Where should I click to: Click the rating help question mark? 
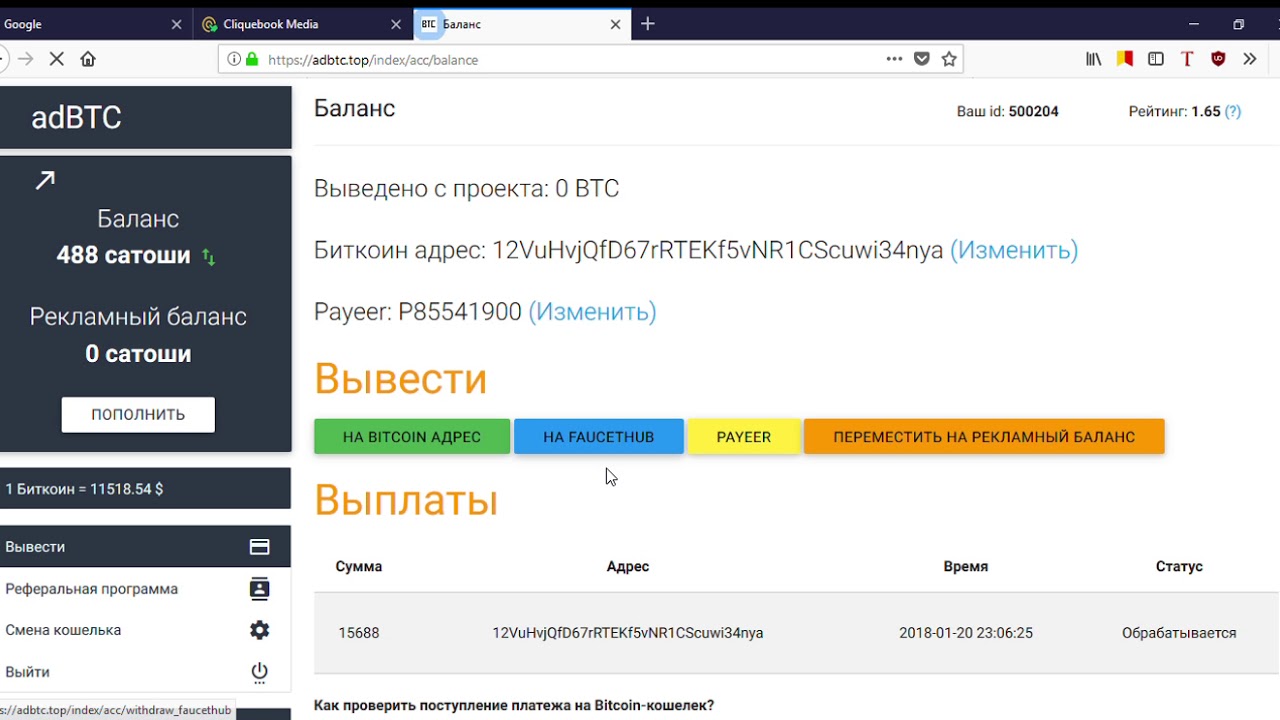point(1233,111)
